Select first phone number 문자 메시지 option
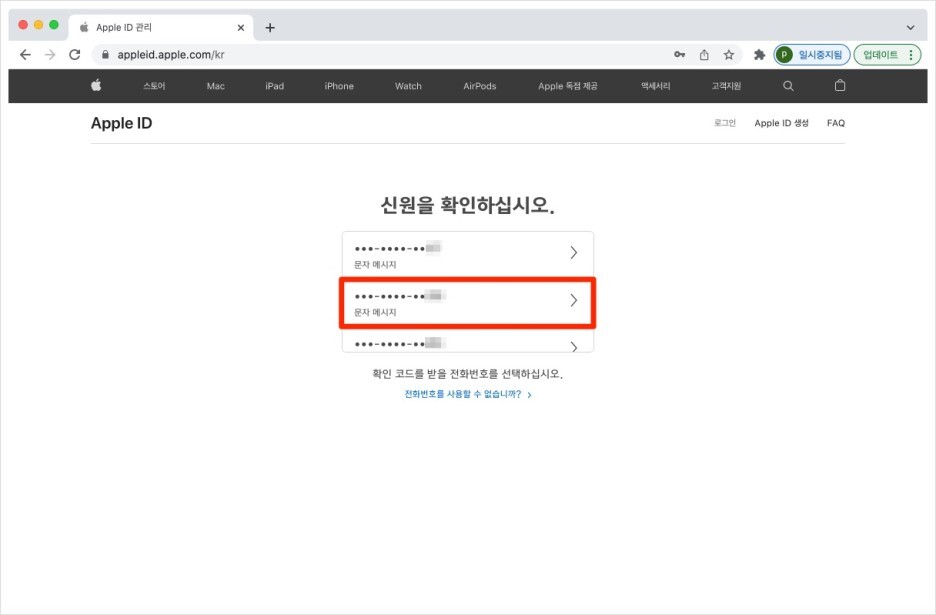Viewport: 936px width, 615px height. (468, 254)
